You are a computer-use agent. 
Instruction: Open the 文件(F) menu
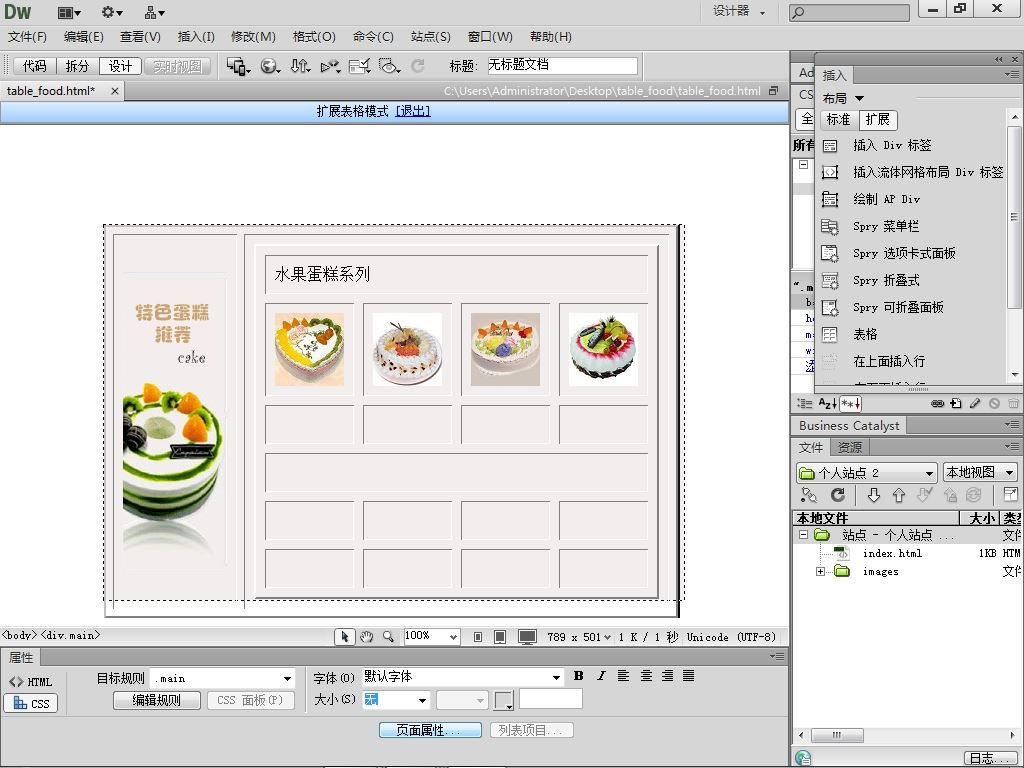[x=27, y=37]
